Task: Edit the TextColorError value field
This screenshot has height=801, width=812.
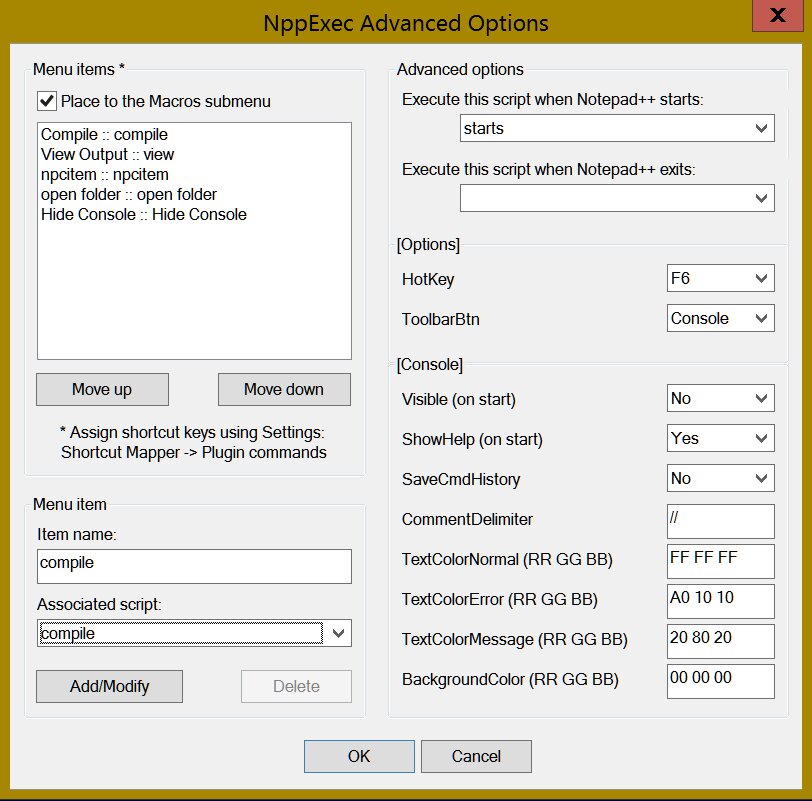Action: click(x=721, y=601)
